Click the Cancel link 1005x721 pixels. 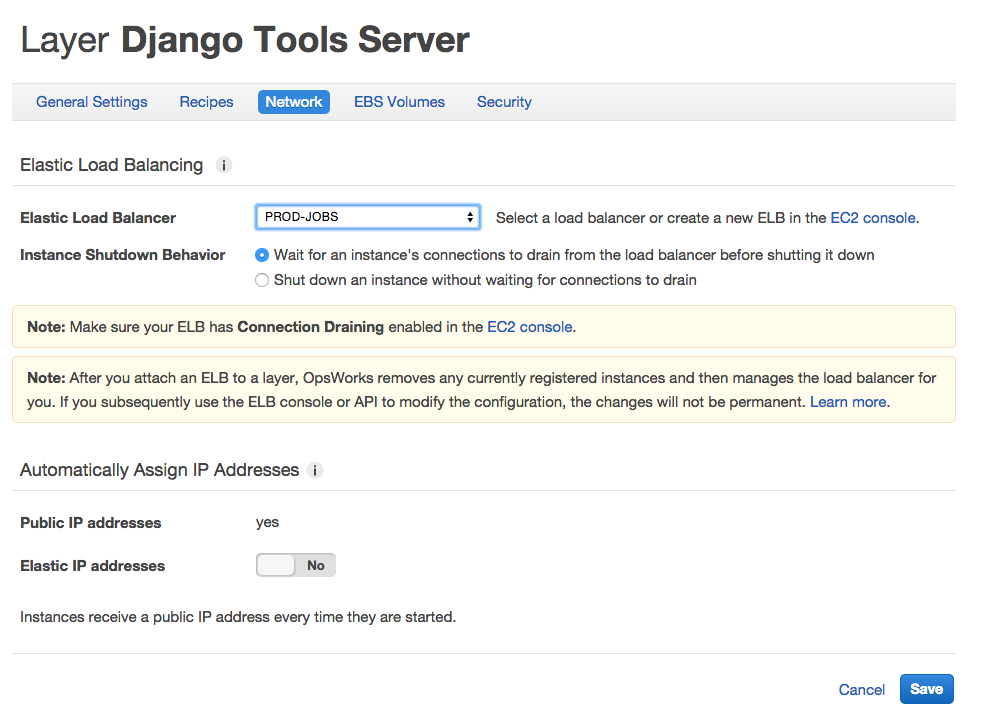[x=861, y=690]
